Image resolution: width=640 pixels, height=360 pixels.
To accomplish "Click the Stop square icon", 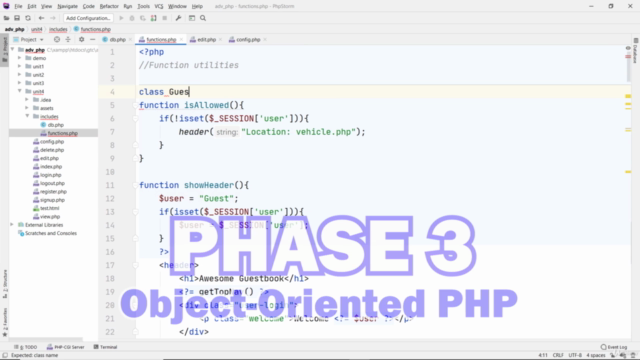I will click(164, 18).
